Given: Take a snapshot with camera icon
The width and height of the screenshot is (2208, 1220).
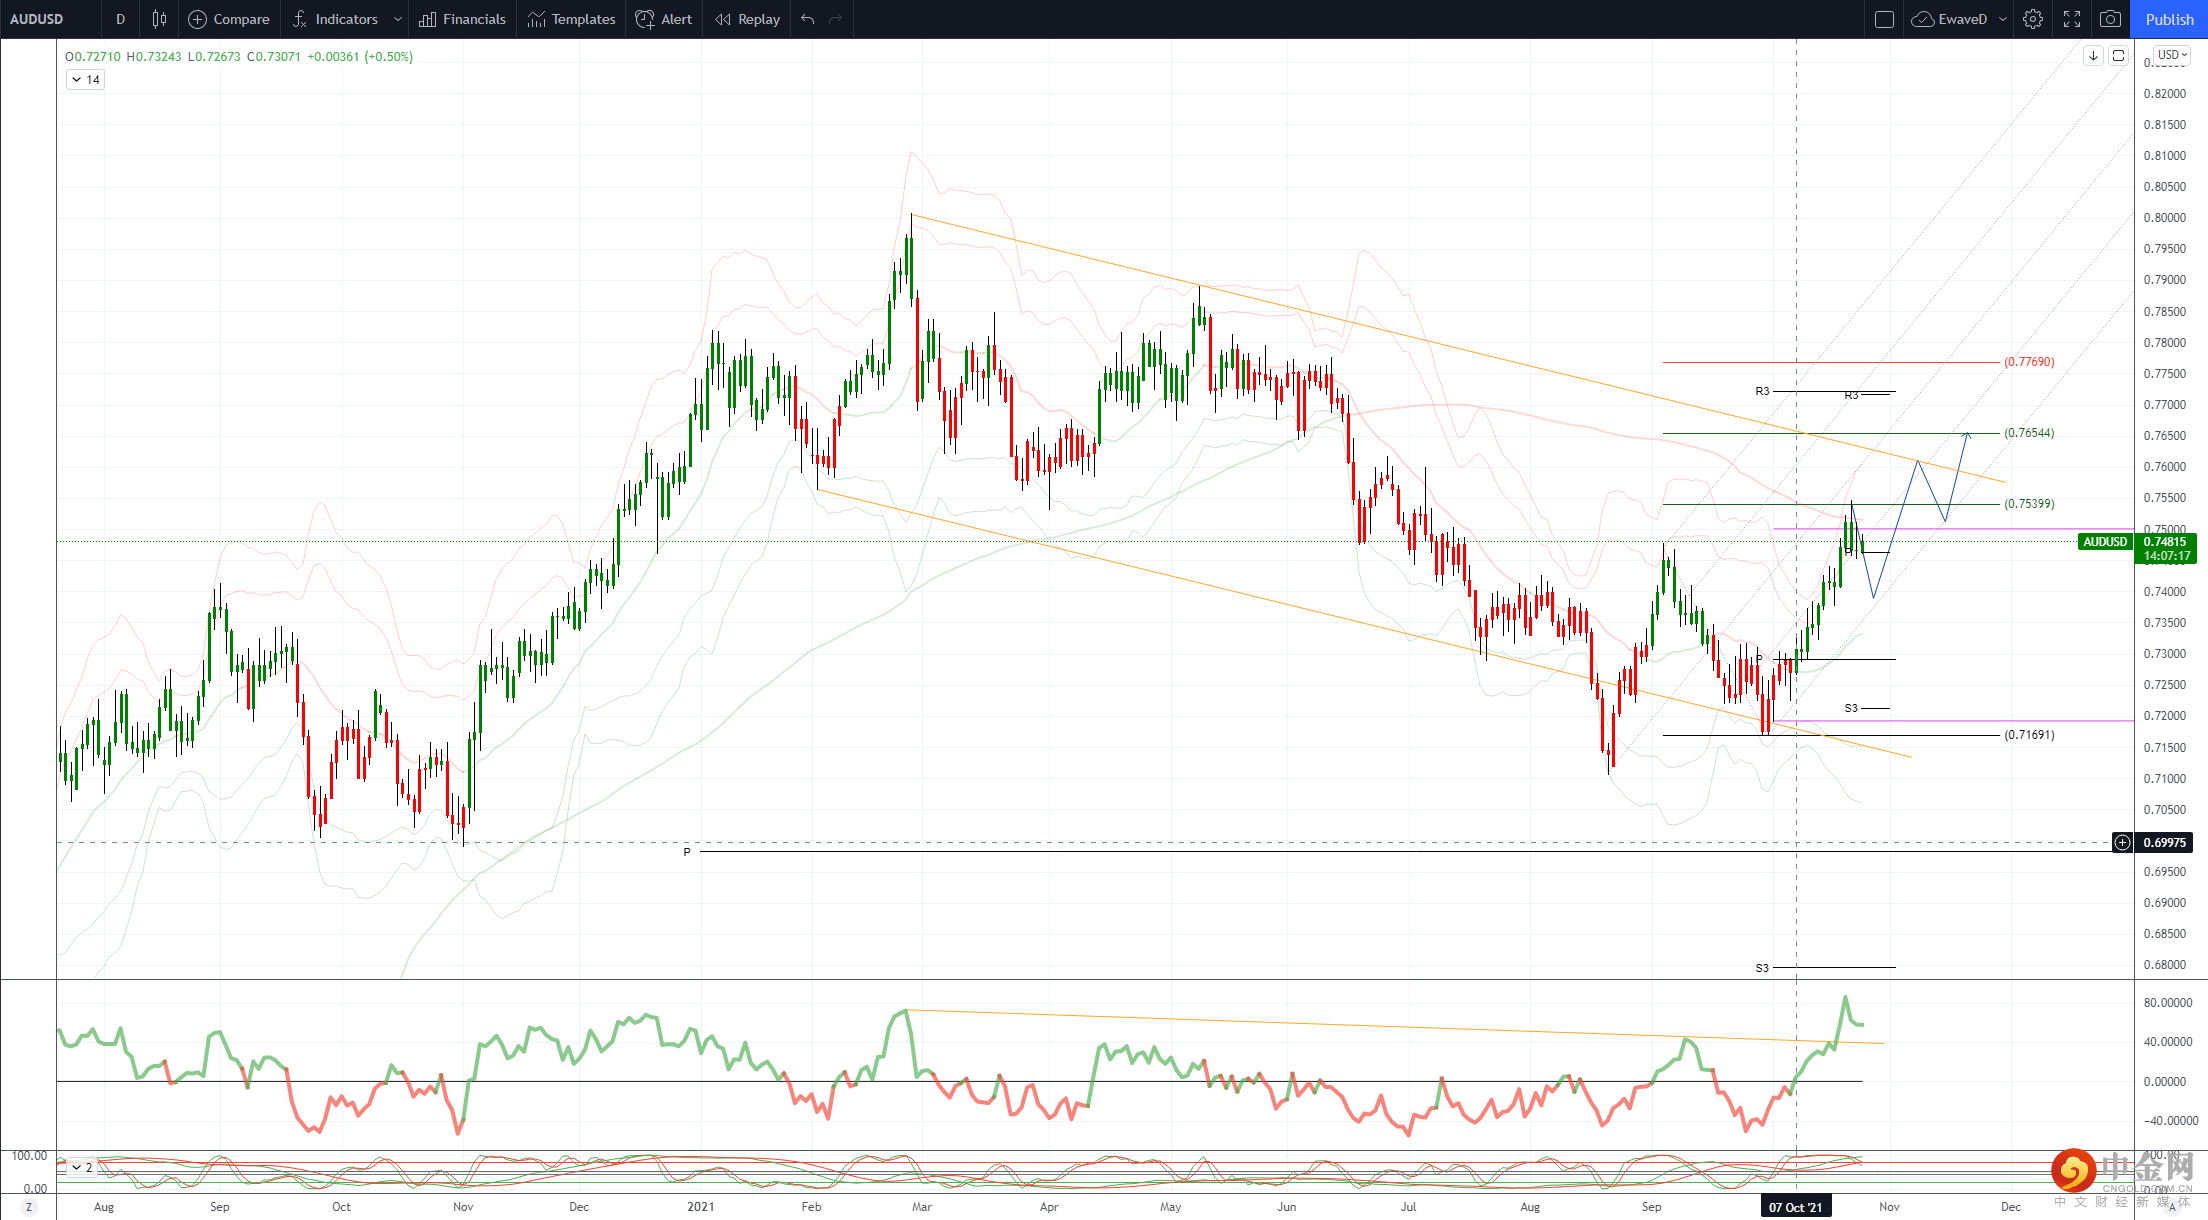Looking at the screenshot, I should pos(2110,19).
